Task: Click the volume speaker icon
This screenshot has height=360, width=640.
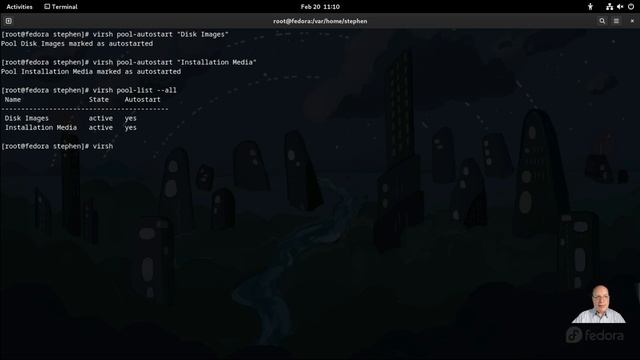Action: [x=620, y=7]
